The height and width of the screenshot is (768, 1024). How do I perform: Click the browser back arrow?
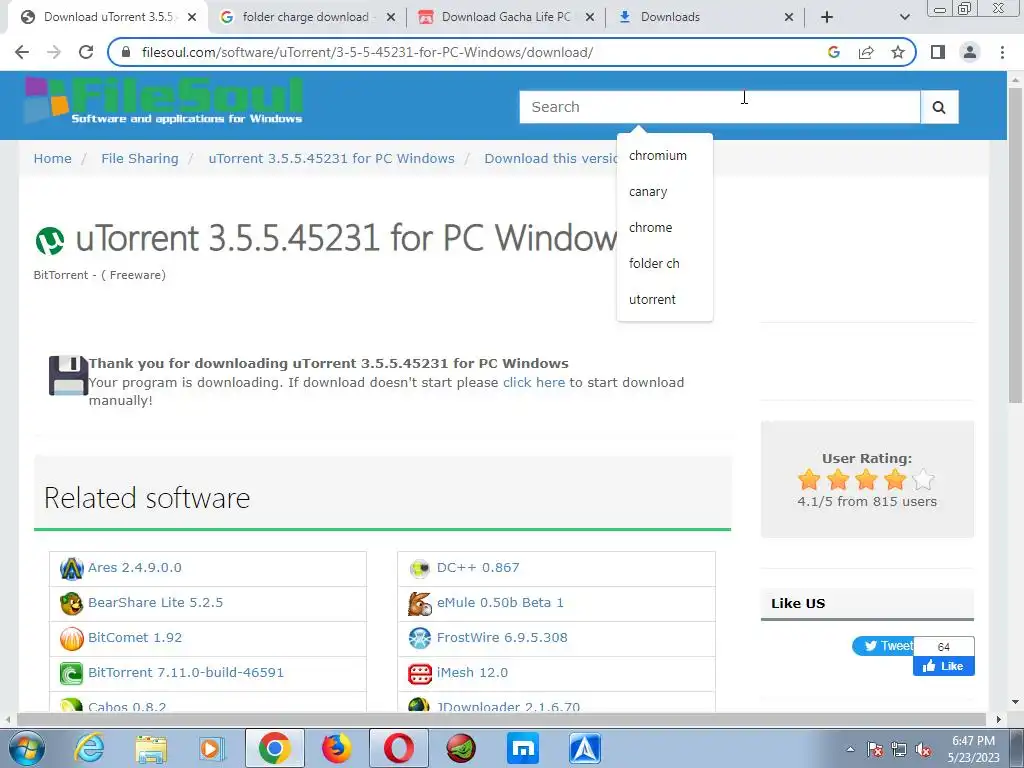[x=22, y=52]
